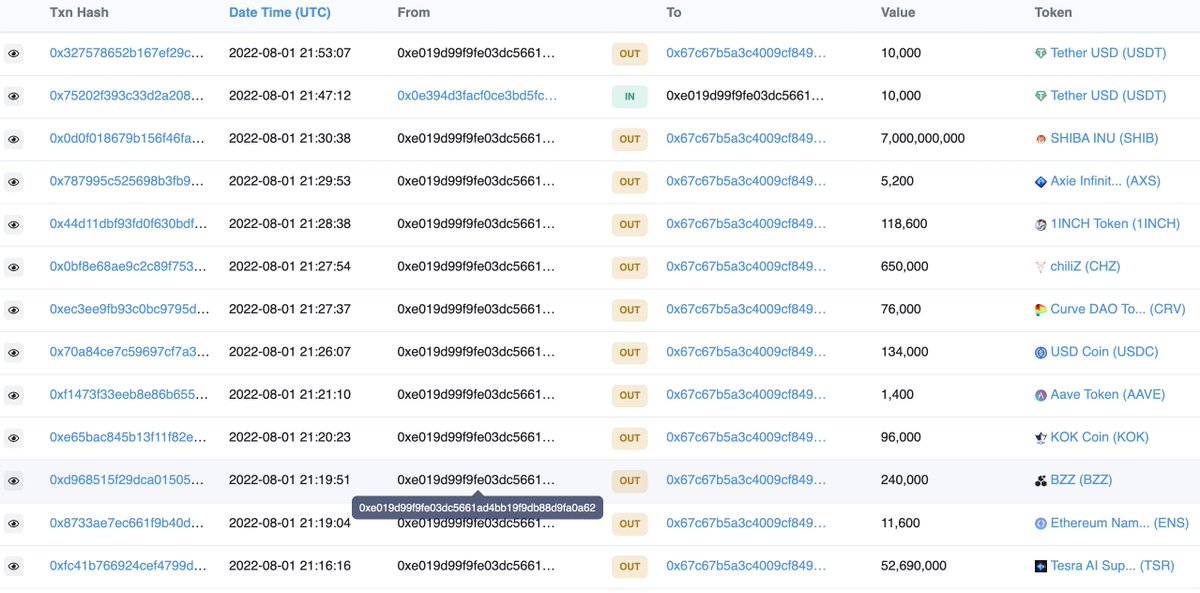Open transaction hash 0x0bf8e68ae9c2c89f753

point(128,267)
